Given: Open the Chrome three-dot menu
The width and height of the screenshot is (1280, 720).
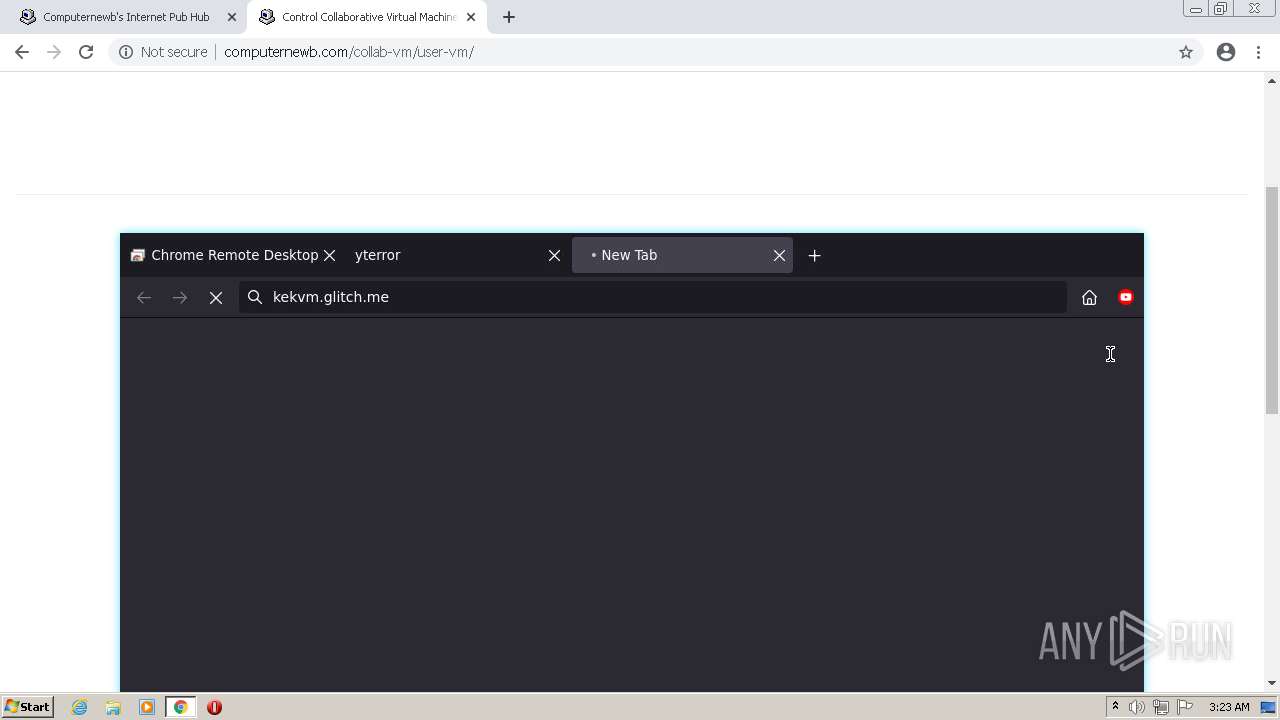Looking at the screenshot, I should (1259, 52).
